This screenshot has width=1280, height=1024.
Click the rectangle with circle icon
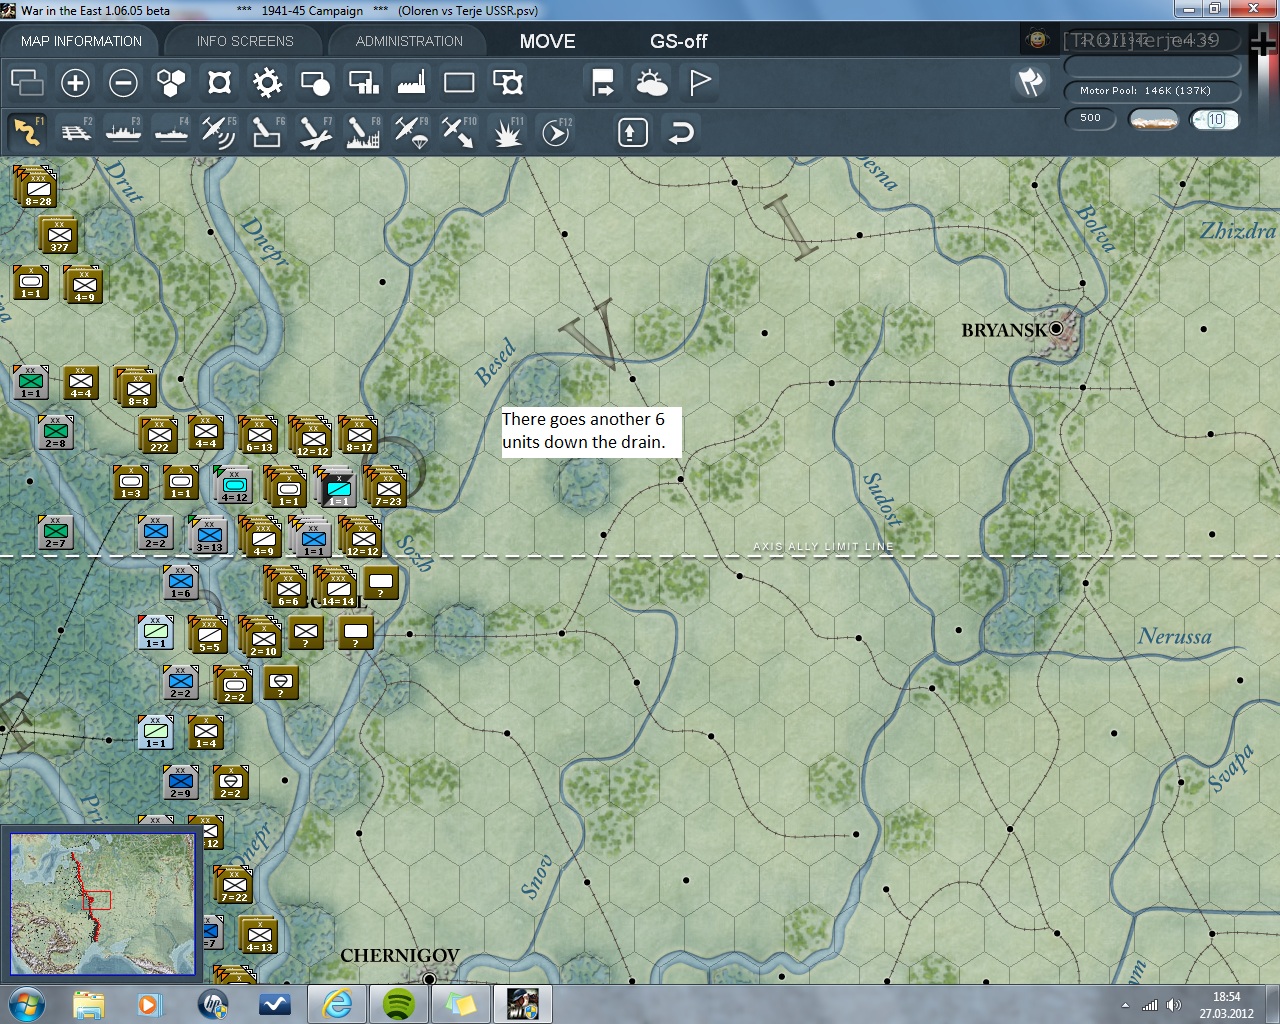coord(315,83)
